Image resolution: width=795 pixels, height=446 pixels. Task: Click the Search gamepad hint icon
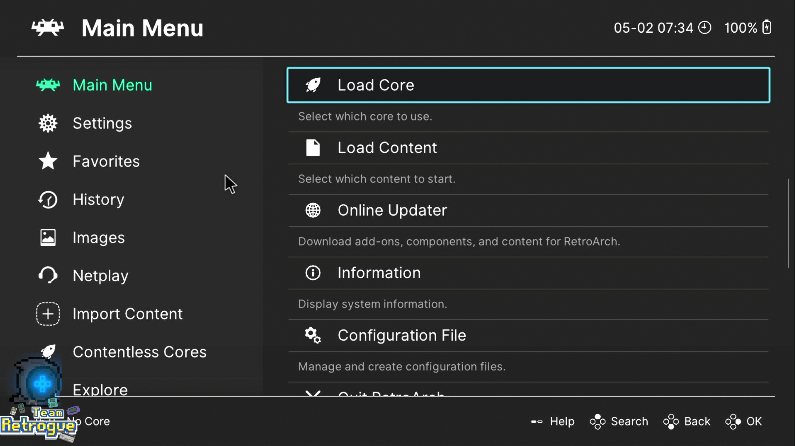pos(598,421)
